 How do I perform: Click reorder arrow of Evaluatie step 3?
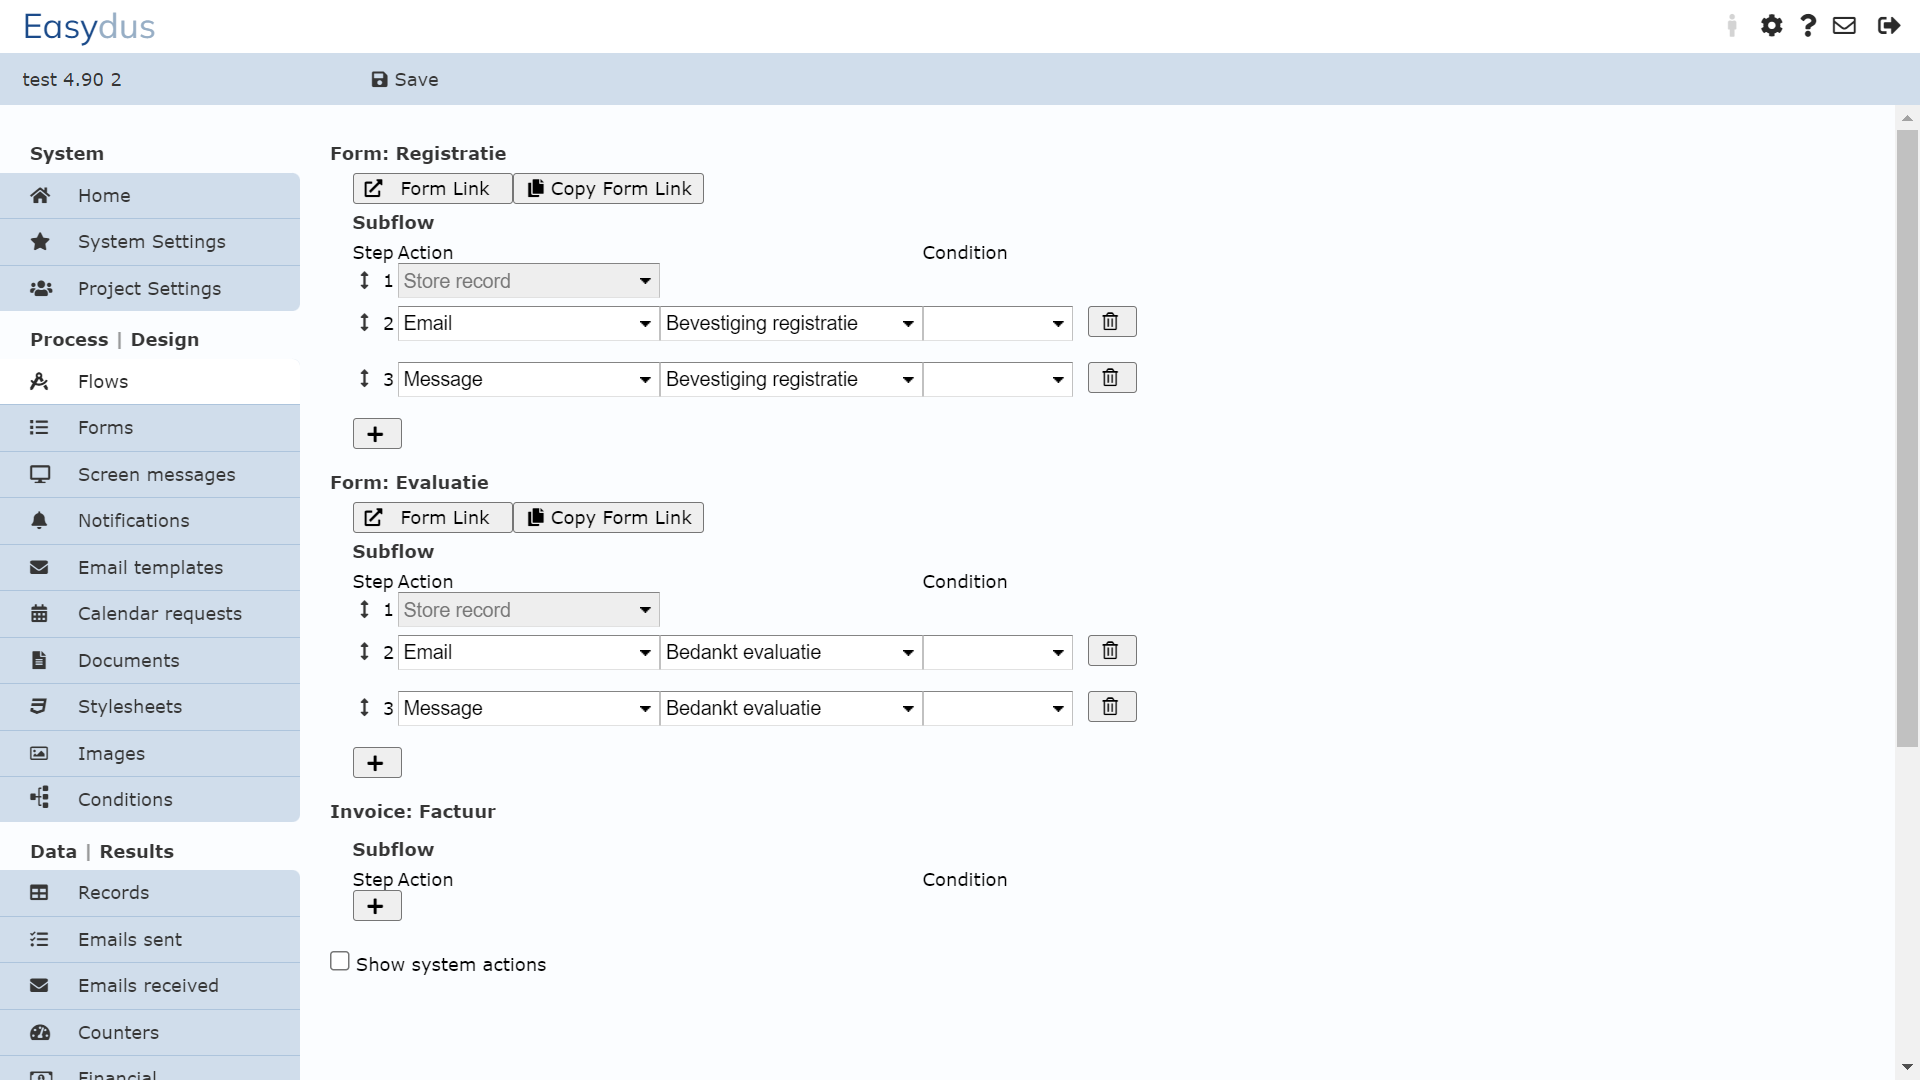[364, 707]
